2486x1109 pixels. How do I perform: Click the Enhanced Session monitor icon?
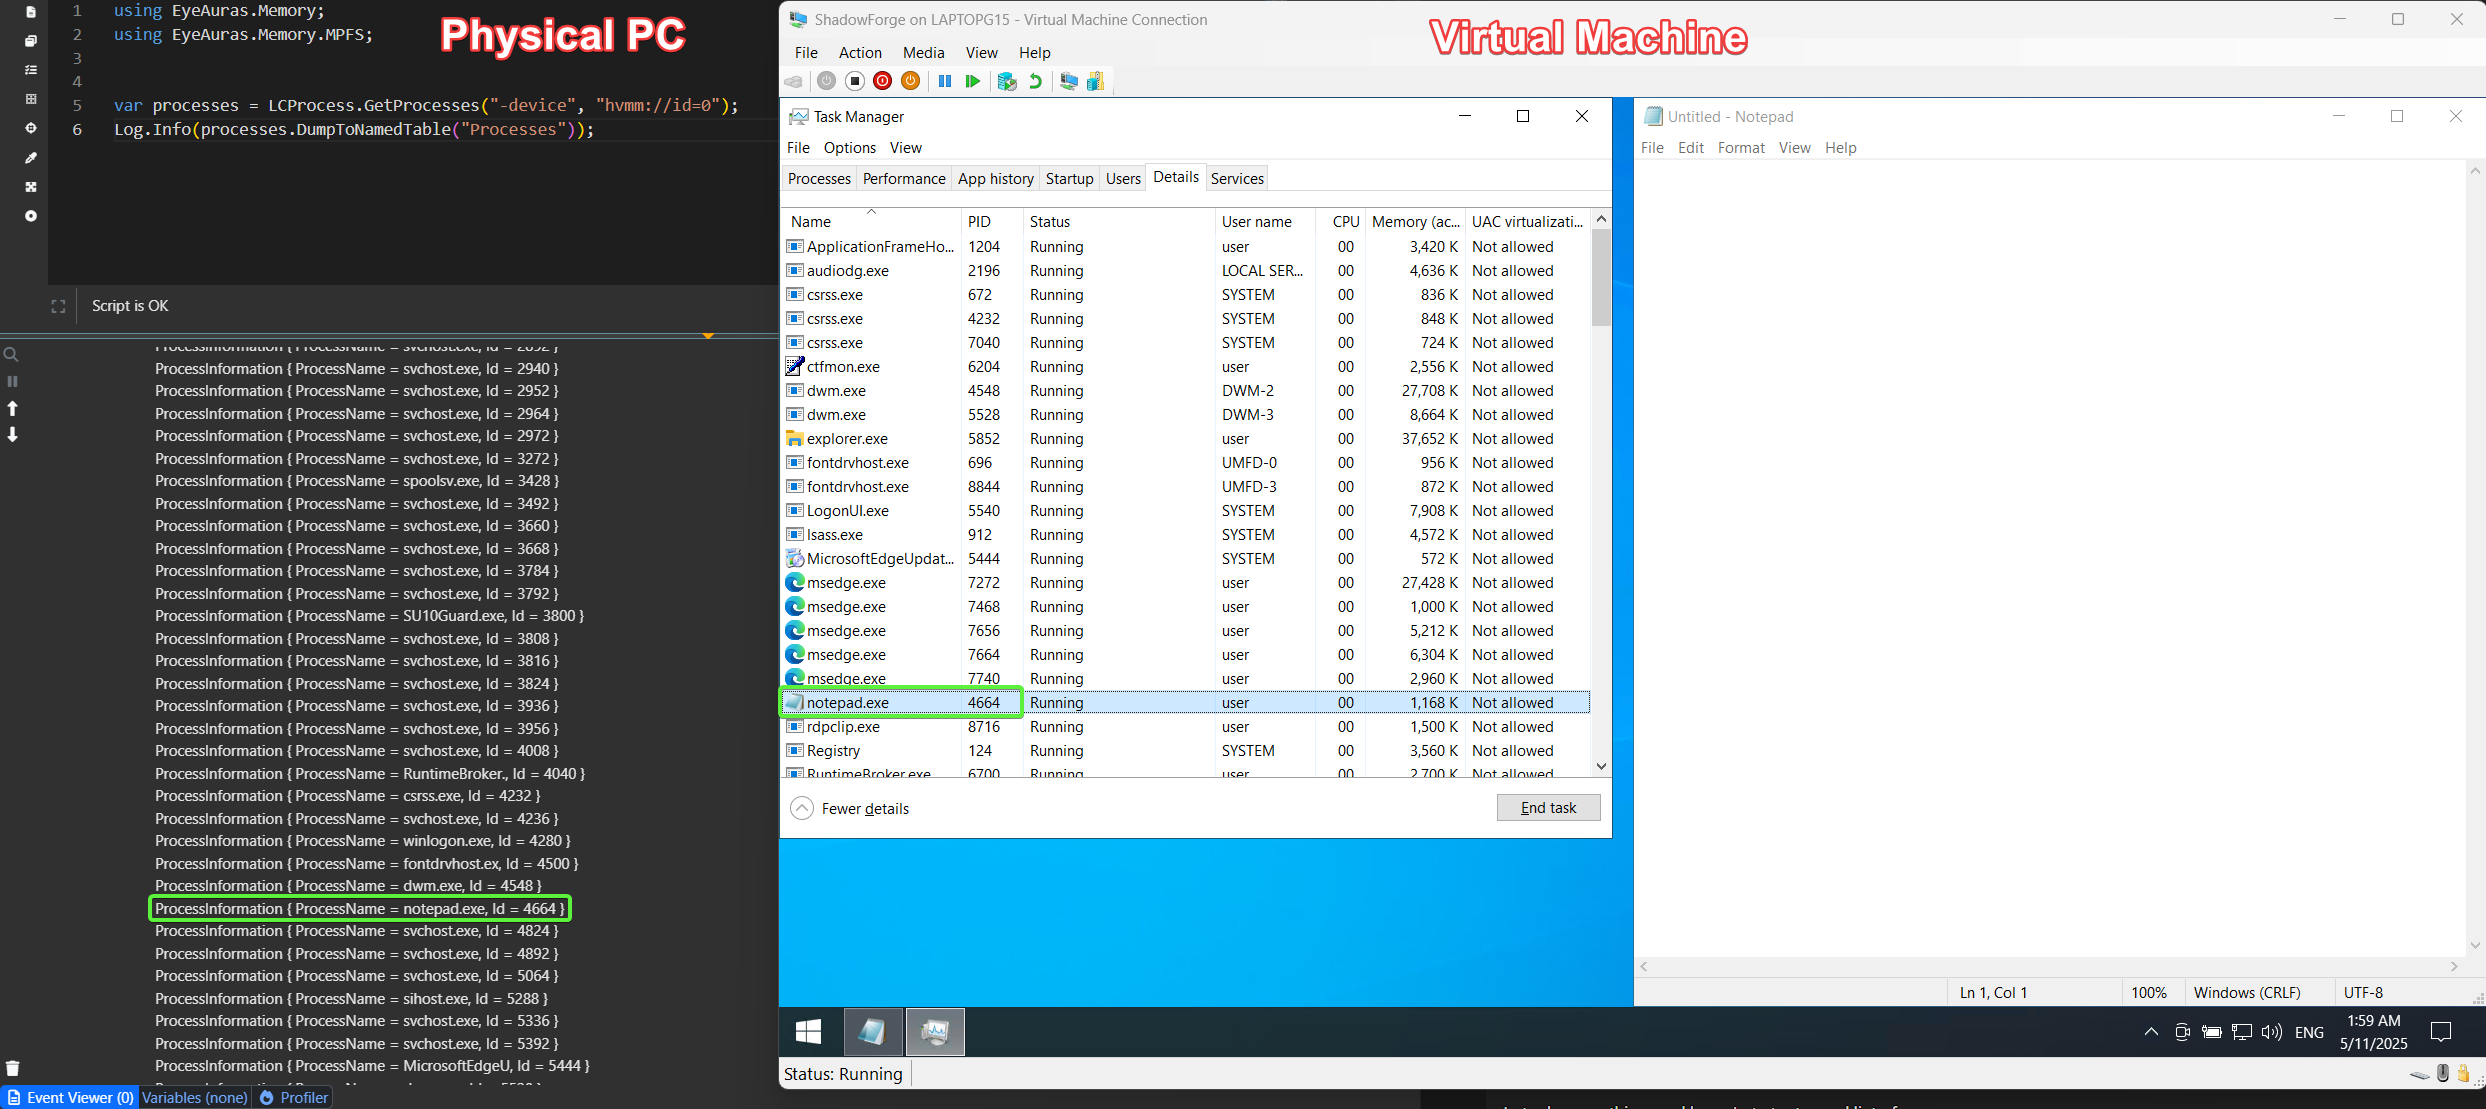[1069, 81]
